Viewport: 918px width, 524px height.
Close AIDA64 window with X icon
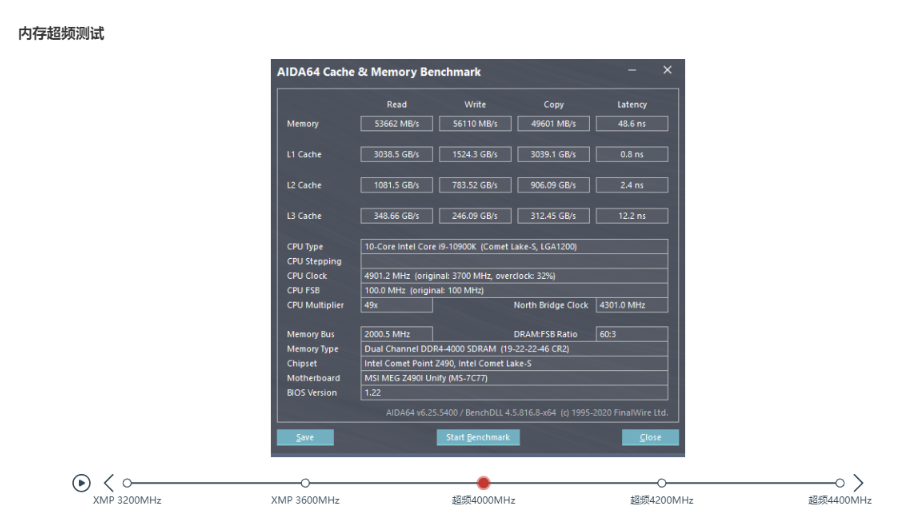pos(667,70)
